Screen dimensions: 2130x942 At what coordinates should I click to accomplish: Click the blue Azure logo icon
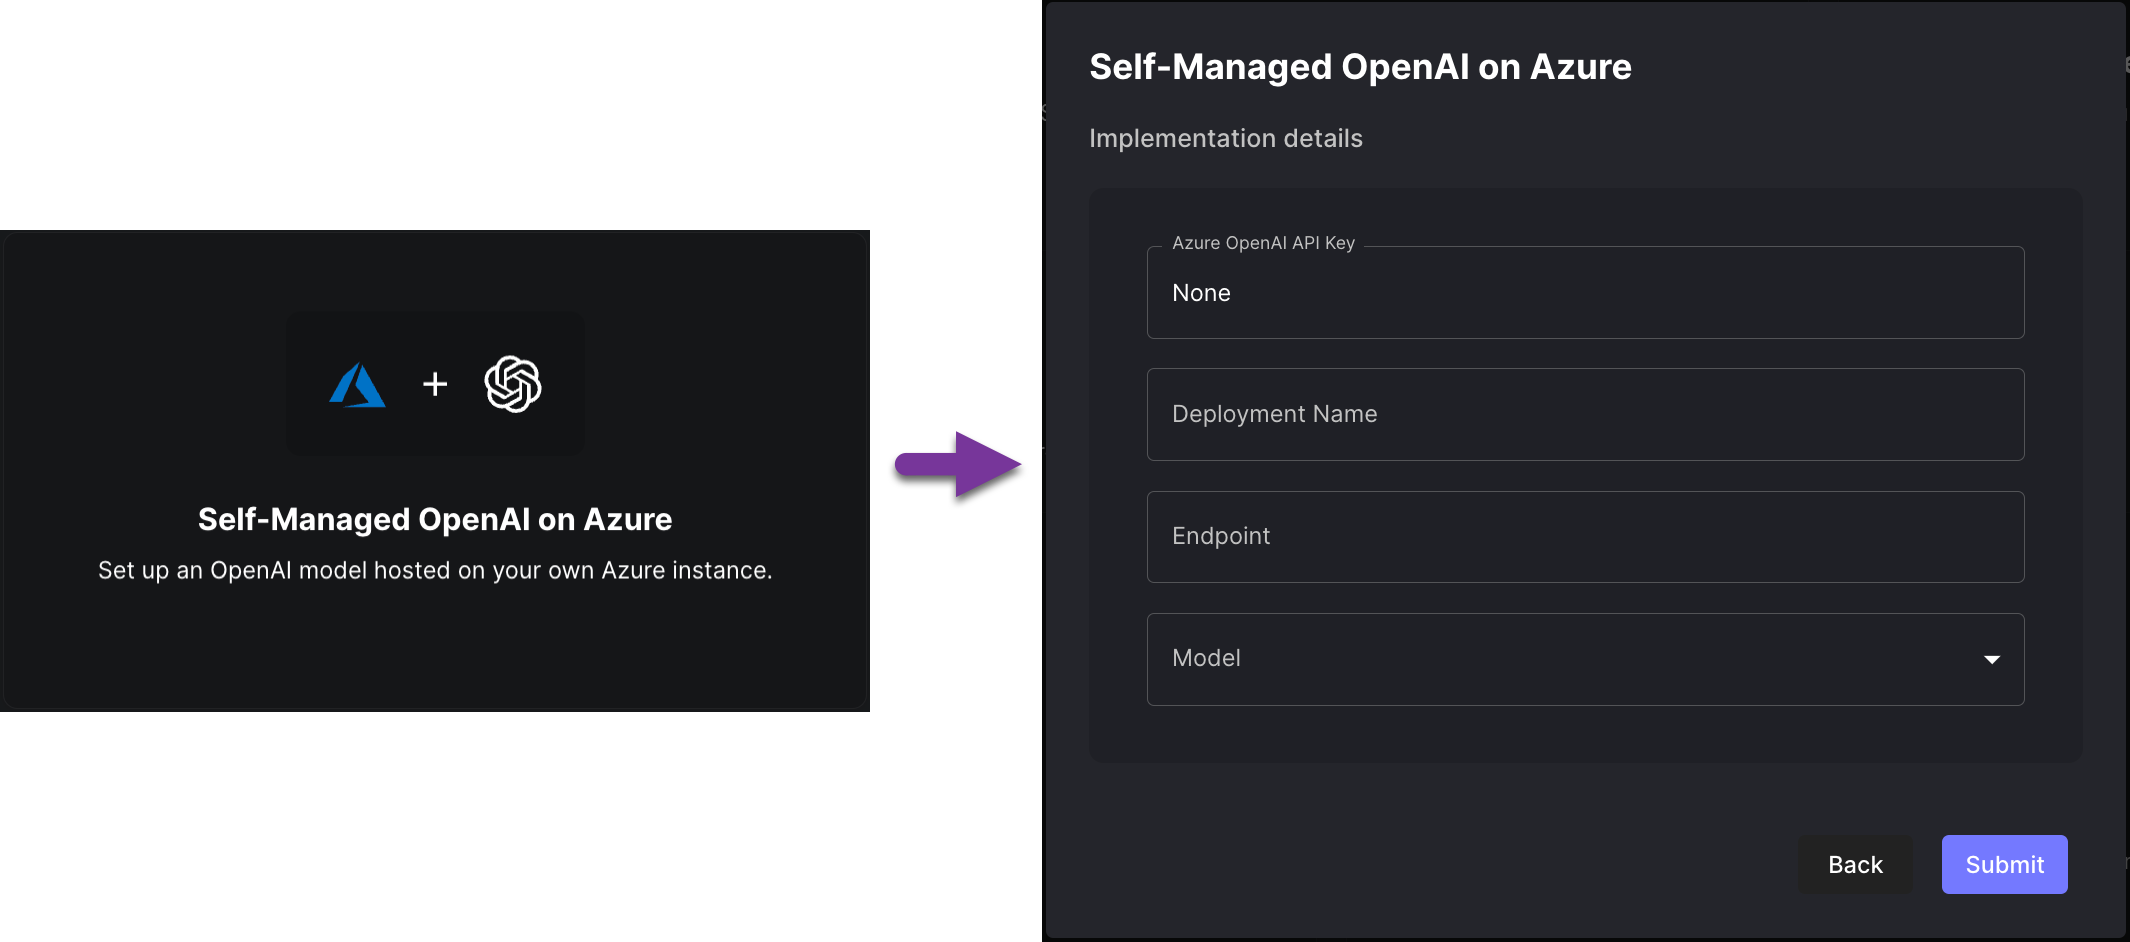click(x=357, y=385)
